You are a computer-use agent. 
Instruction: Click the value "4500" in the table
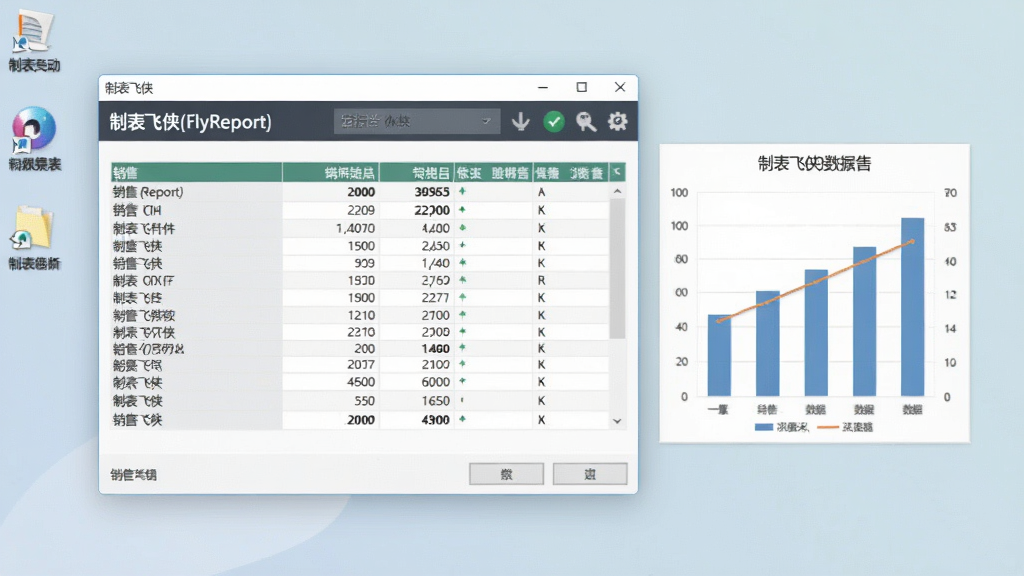[x=361, y=381]
